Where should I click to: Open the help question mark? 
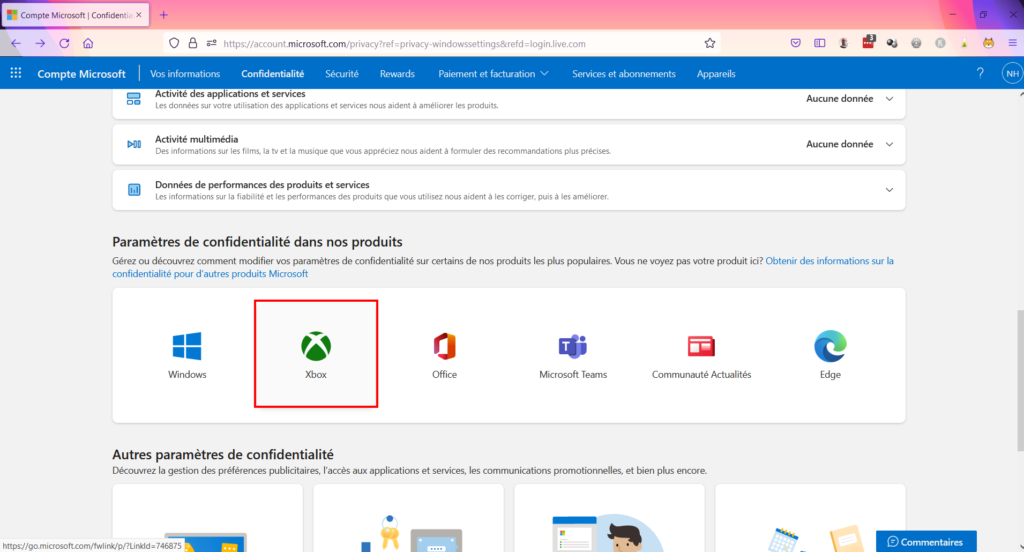coord(980,73)
